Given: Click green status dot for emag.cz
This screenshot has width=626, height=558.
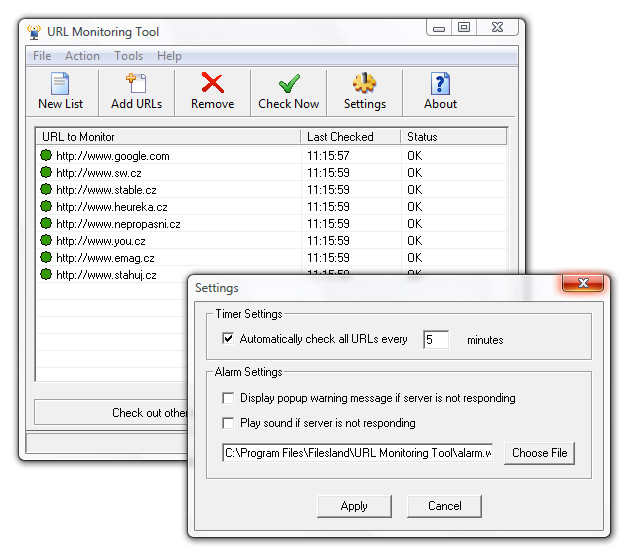Looking at the screenshot, I should [46, 257].
